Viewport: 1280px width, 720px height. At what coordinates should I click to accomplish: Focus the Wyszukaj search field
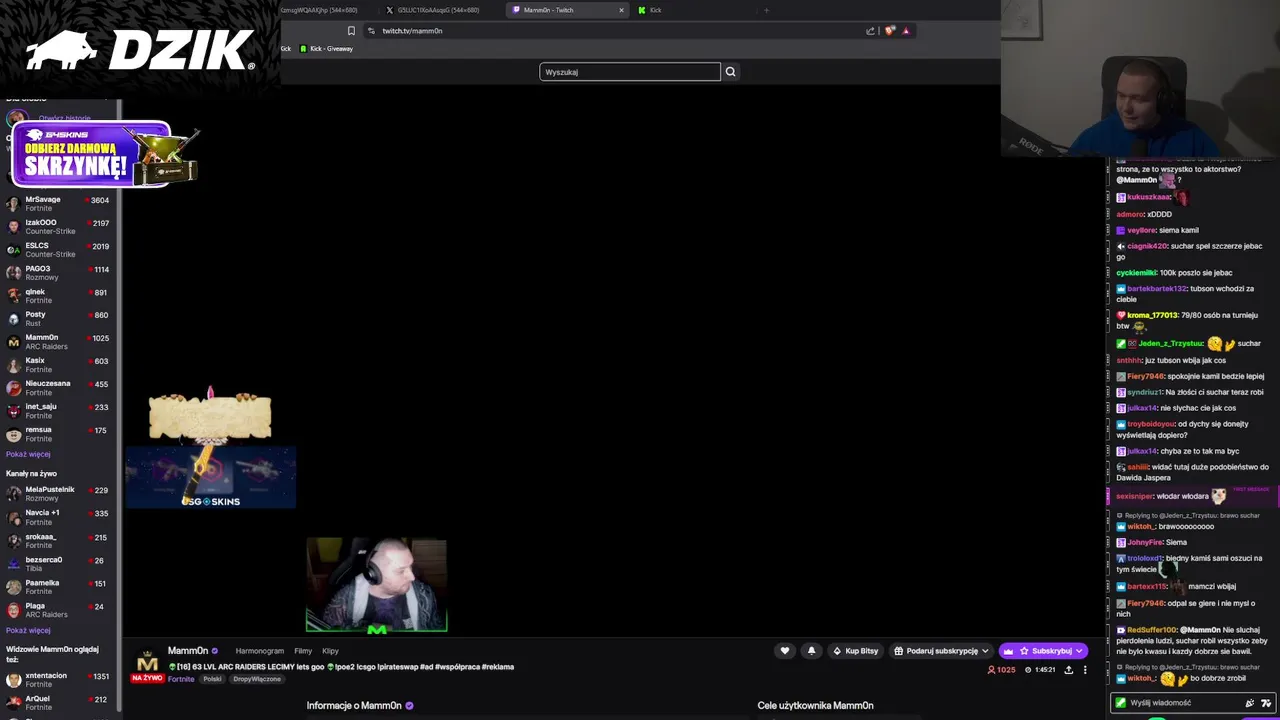630,72
